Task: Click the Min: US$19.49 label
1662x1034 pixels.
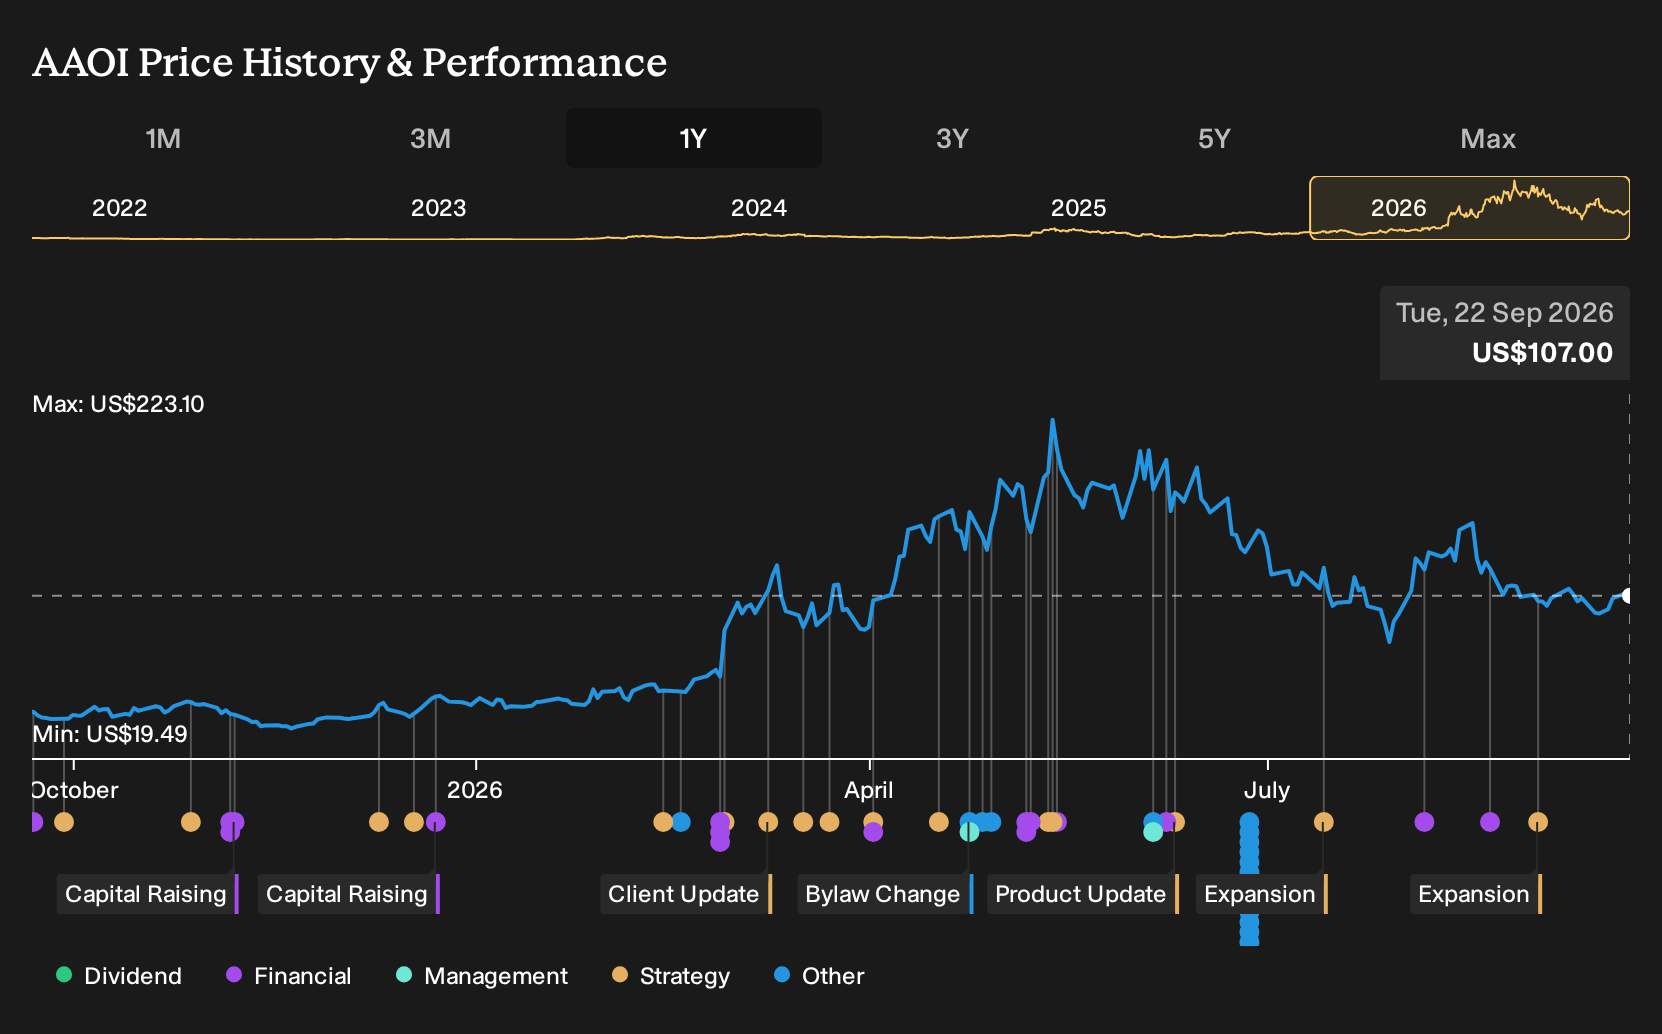Action: point(110,734)
